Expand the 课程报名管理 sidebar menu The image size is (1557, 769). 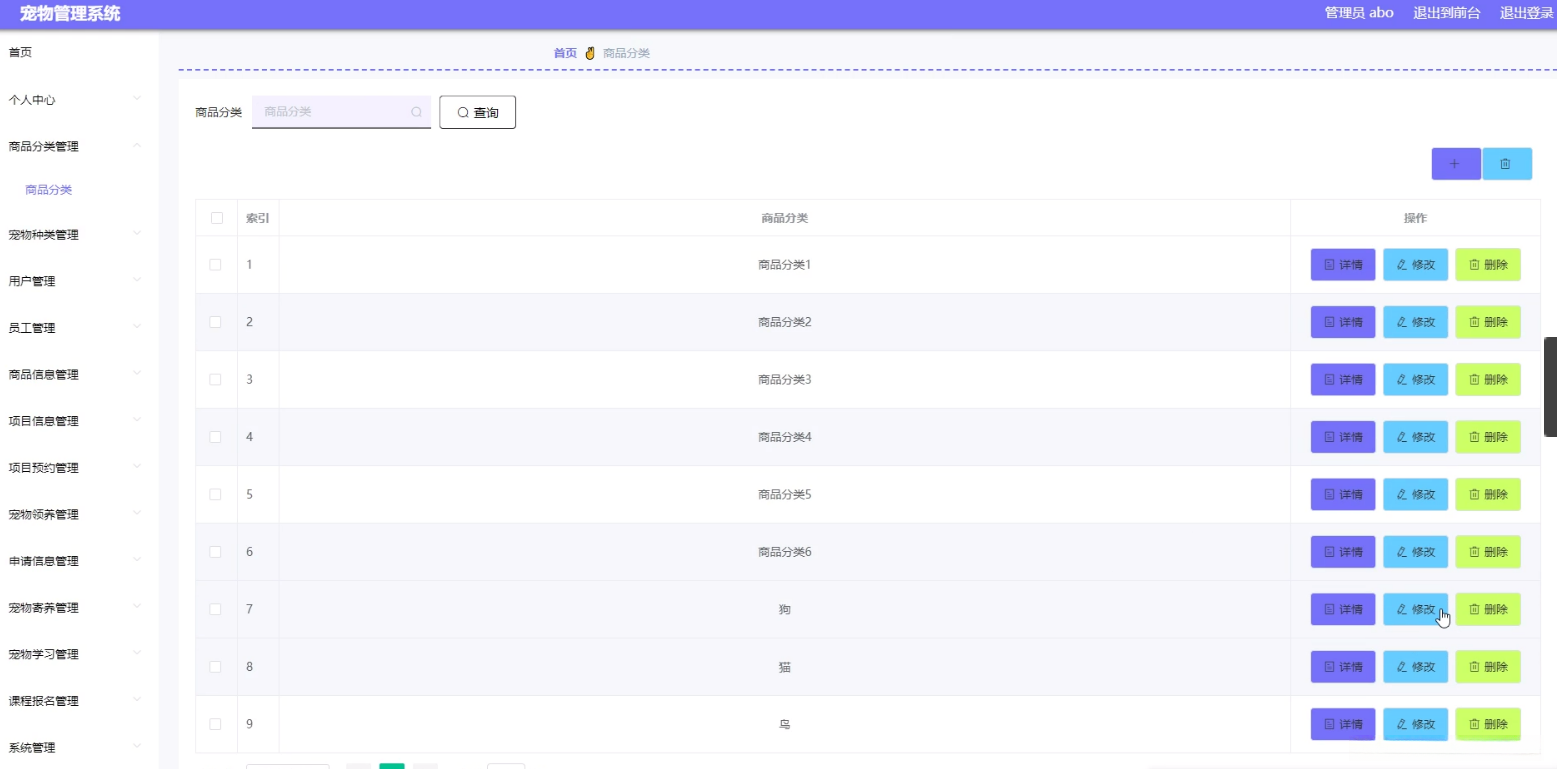79,701
